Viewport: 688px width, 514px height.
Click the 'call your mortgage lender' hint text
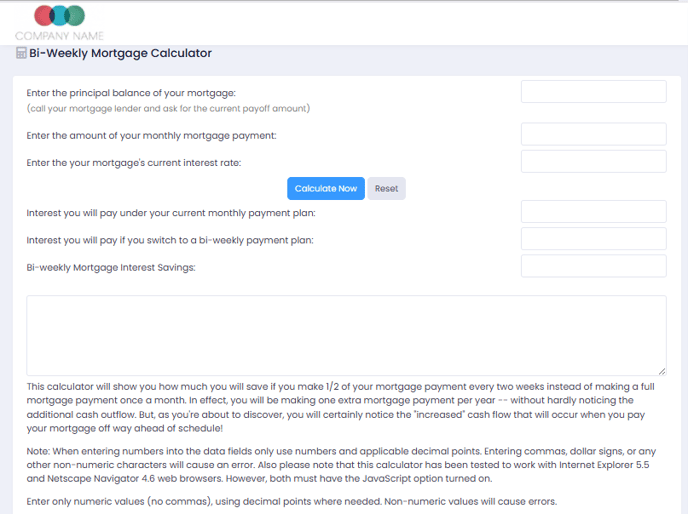click(168, 108)
